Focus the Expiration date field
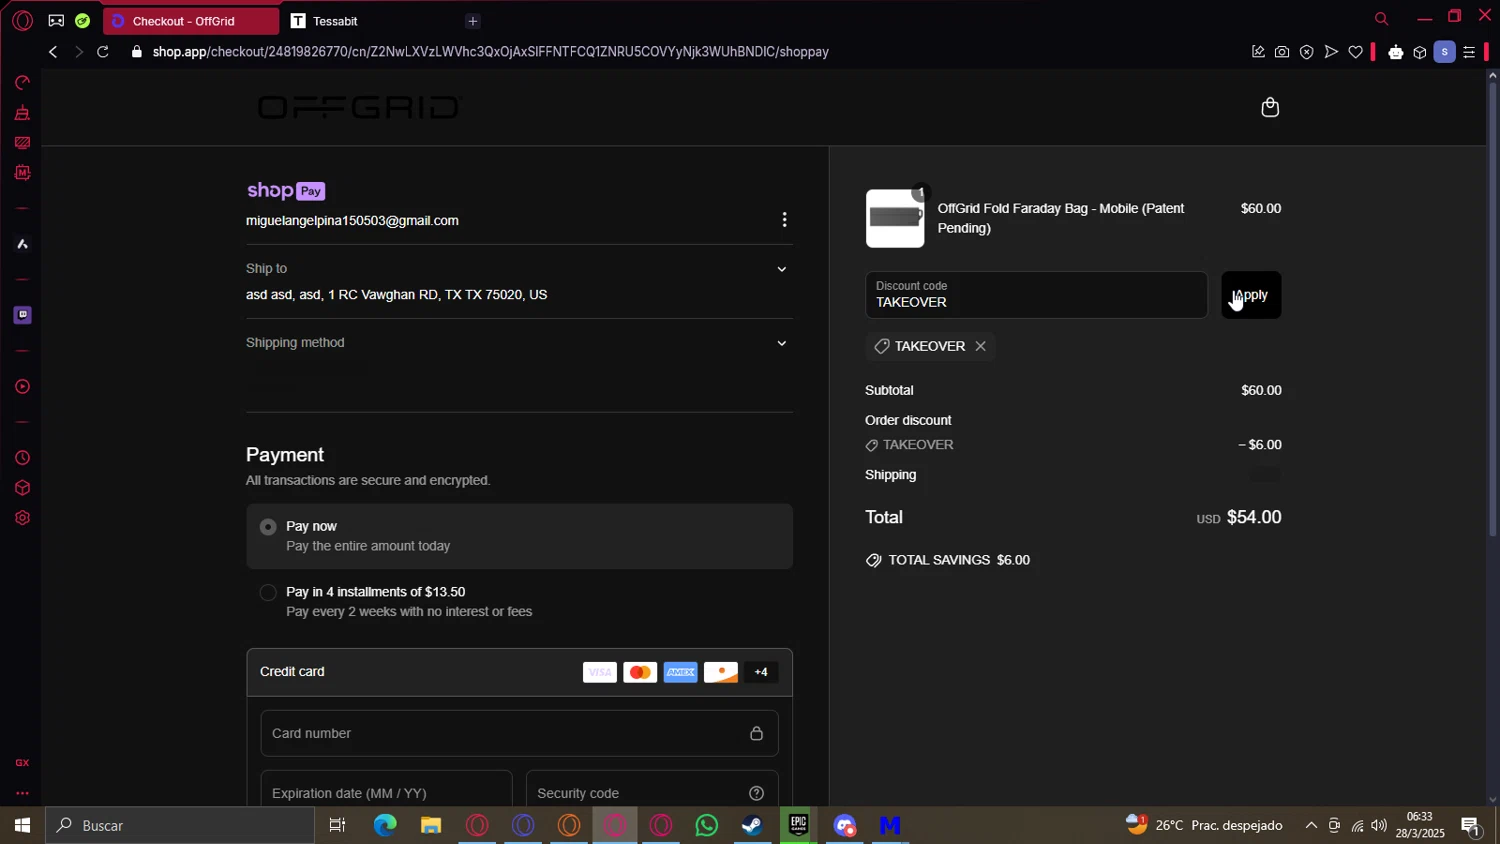 click(386, 790)
